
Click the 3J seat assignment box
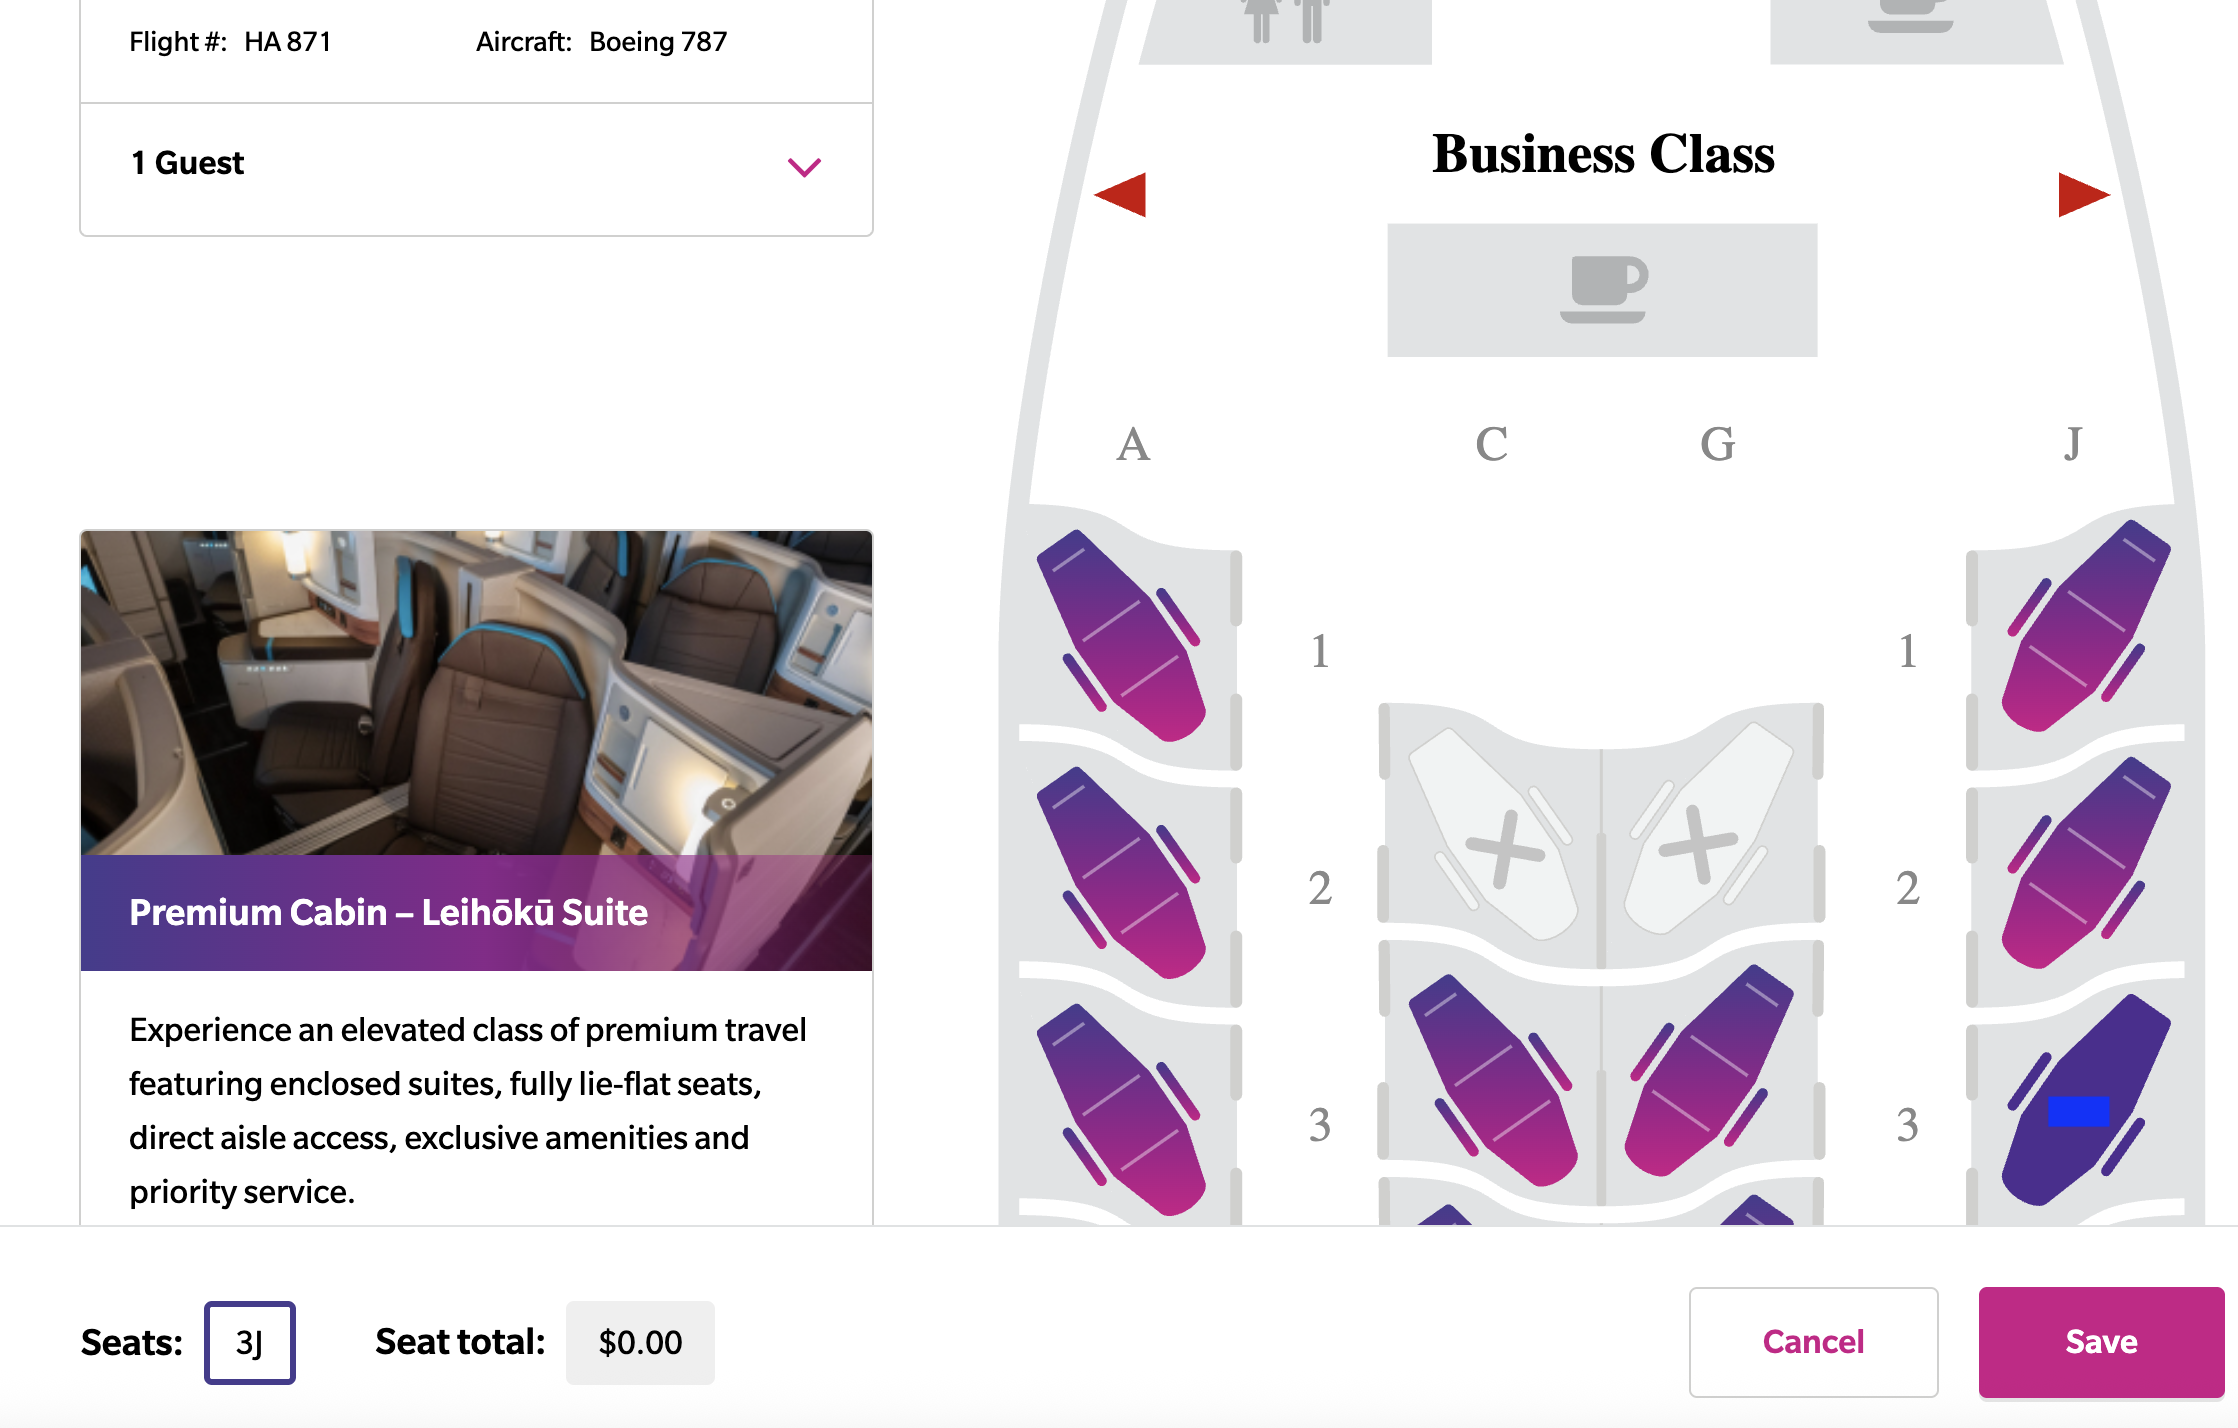tap(250, 1343)
